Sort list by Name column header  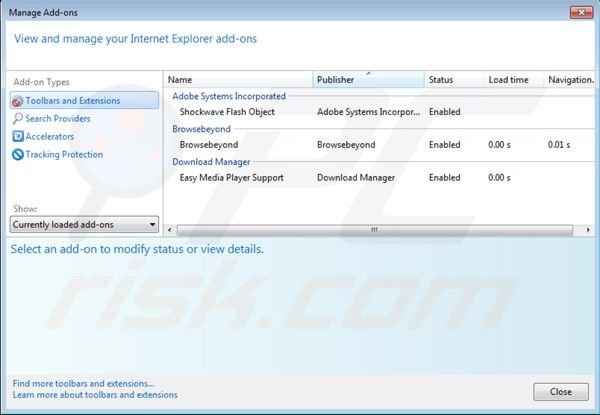[x=240, y=80]
